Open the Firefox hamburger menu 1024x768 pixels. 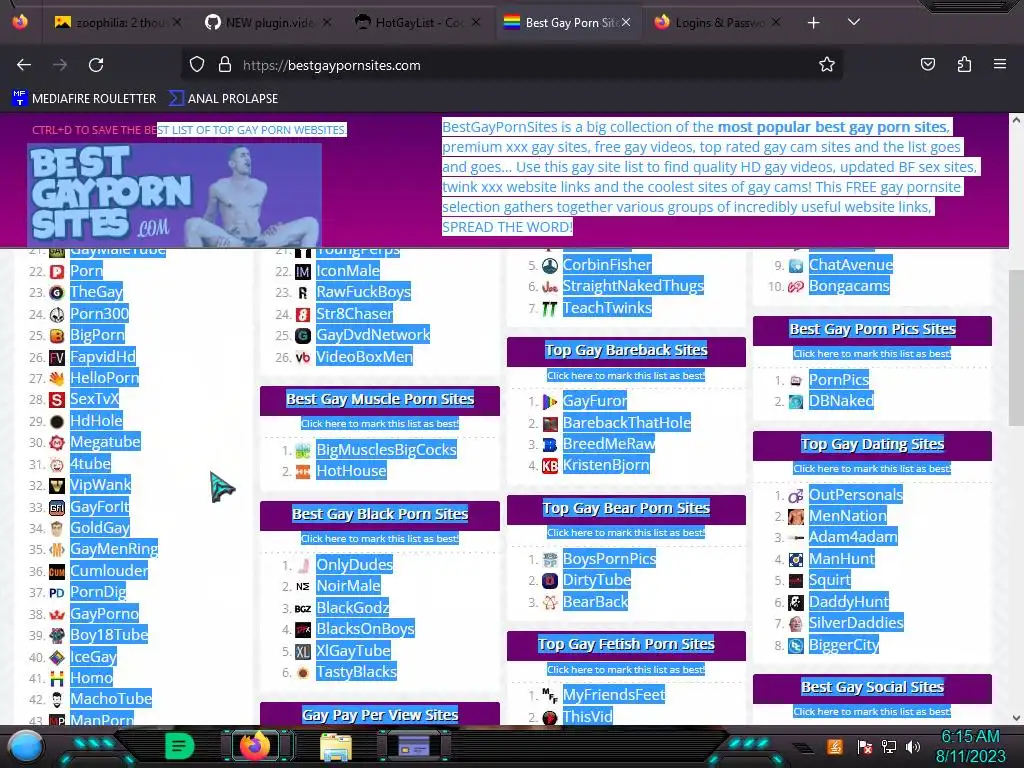(999, 65)
